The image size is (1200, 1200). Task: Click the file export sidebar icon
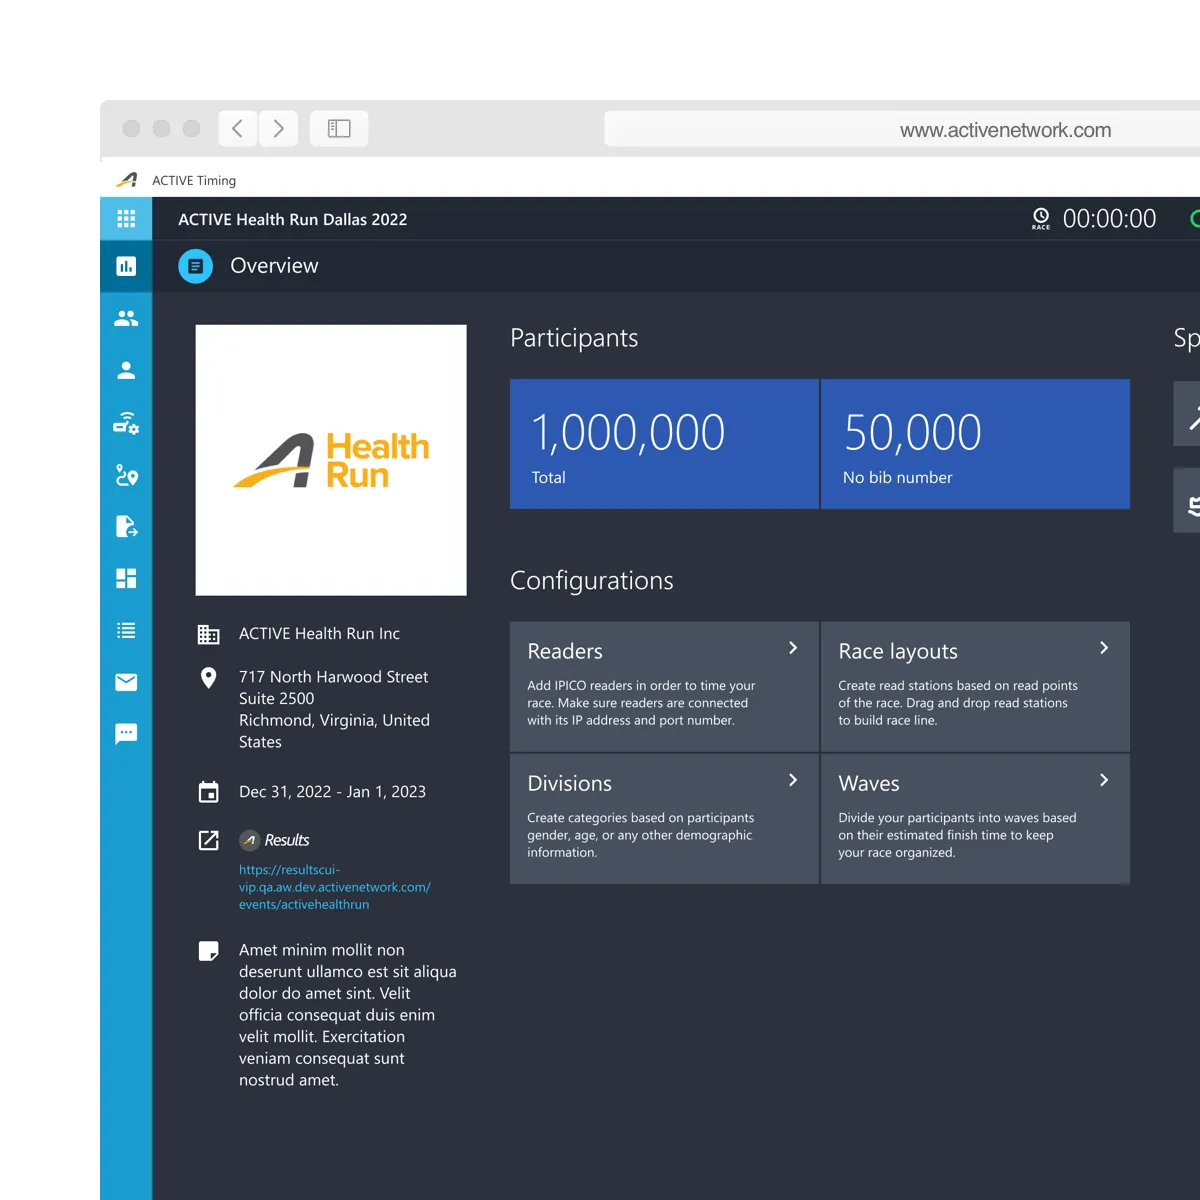point(126,526)
